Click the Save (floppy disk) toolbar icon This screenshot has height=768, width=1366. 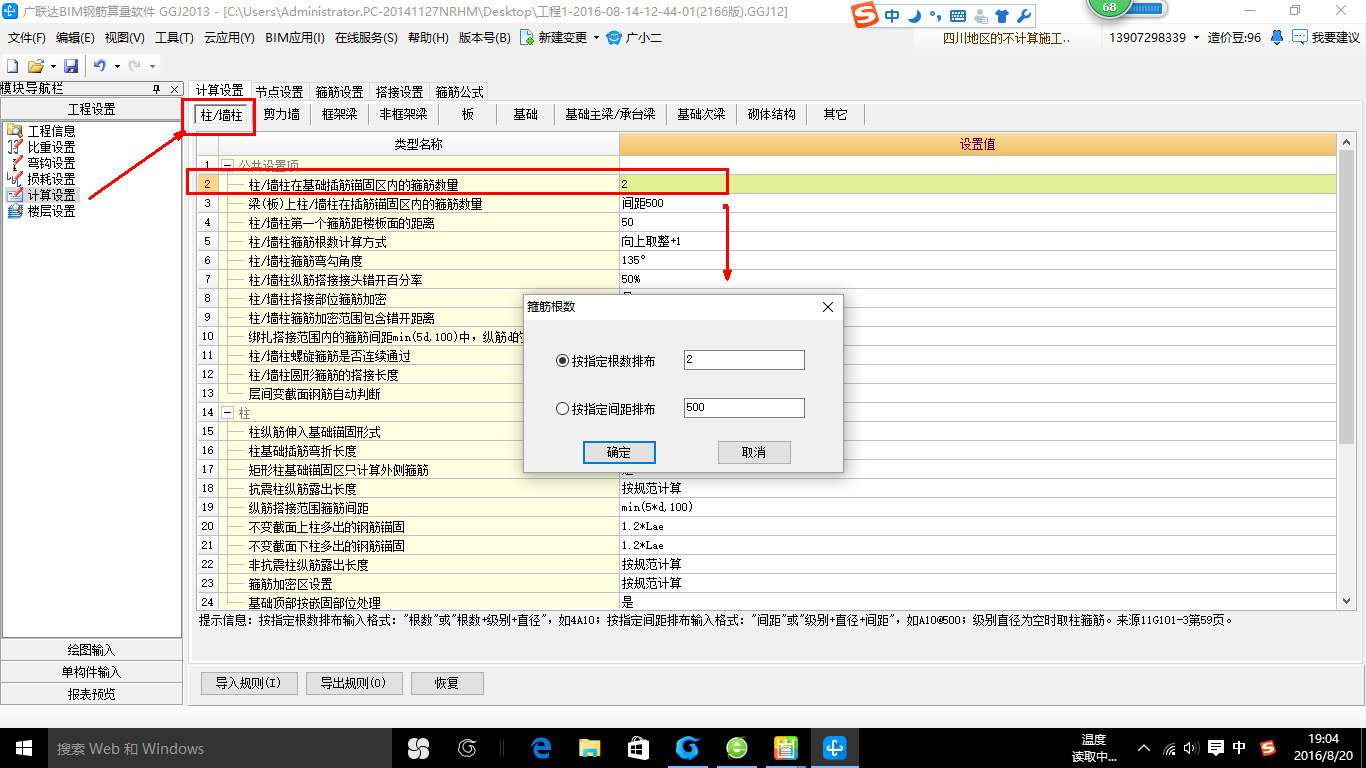71,66
